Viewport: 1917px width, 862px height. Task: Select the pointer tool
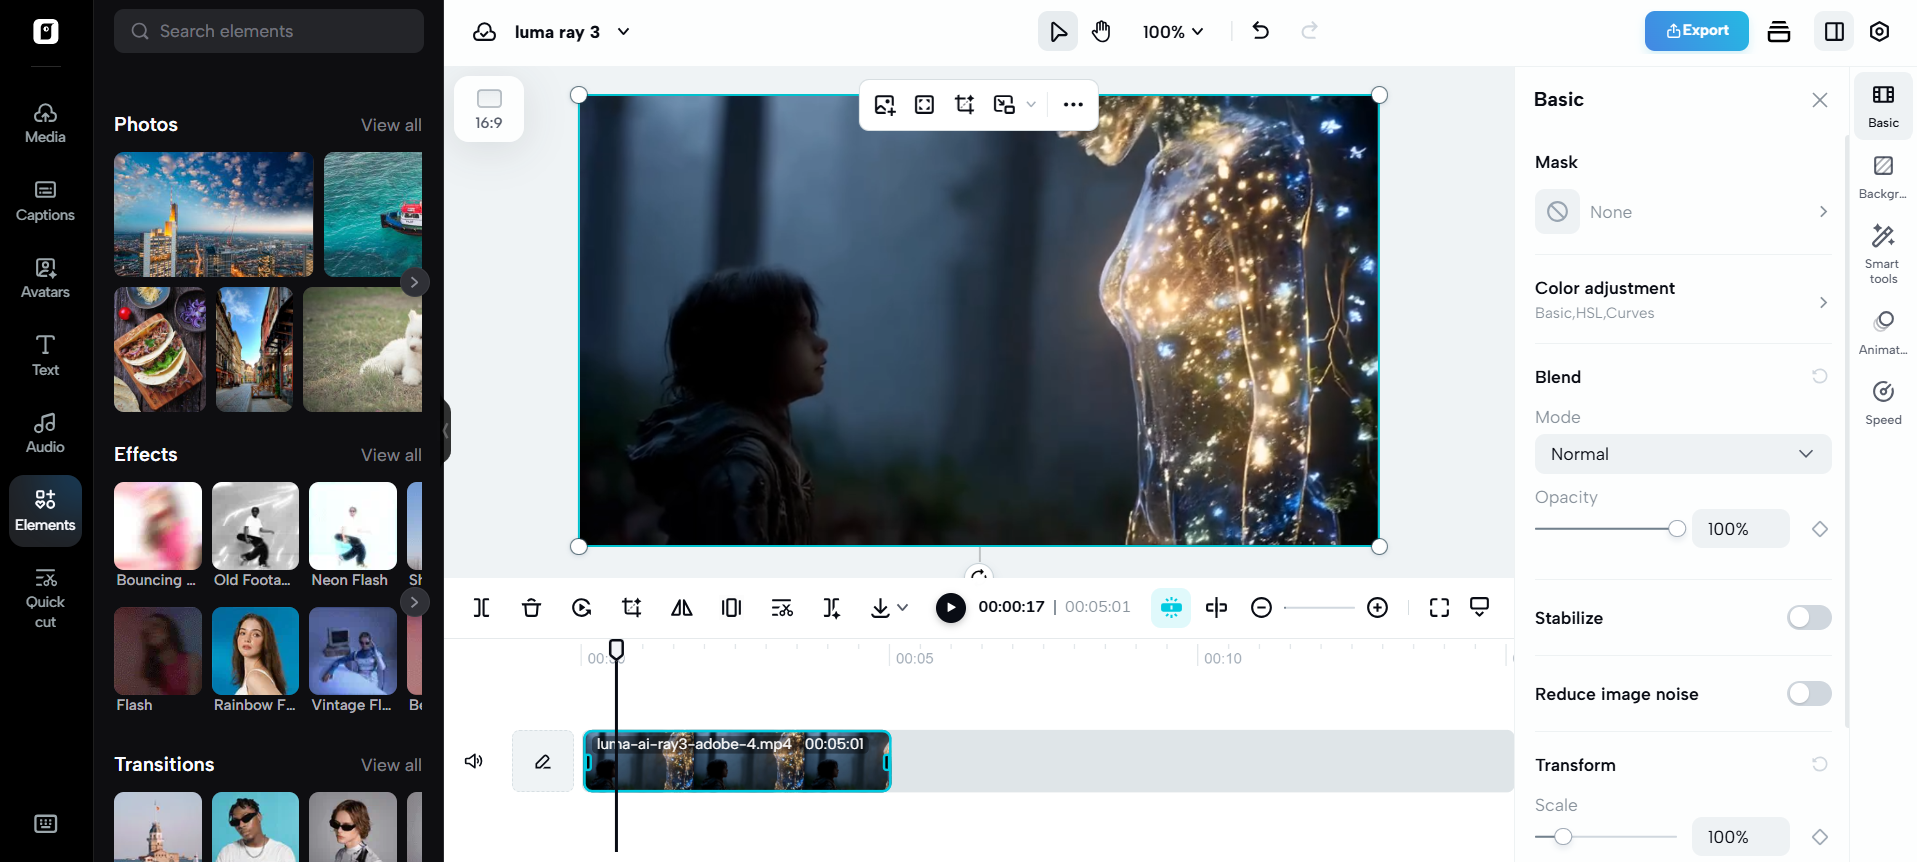pyautogui.click(x=1058, y=32)
